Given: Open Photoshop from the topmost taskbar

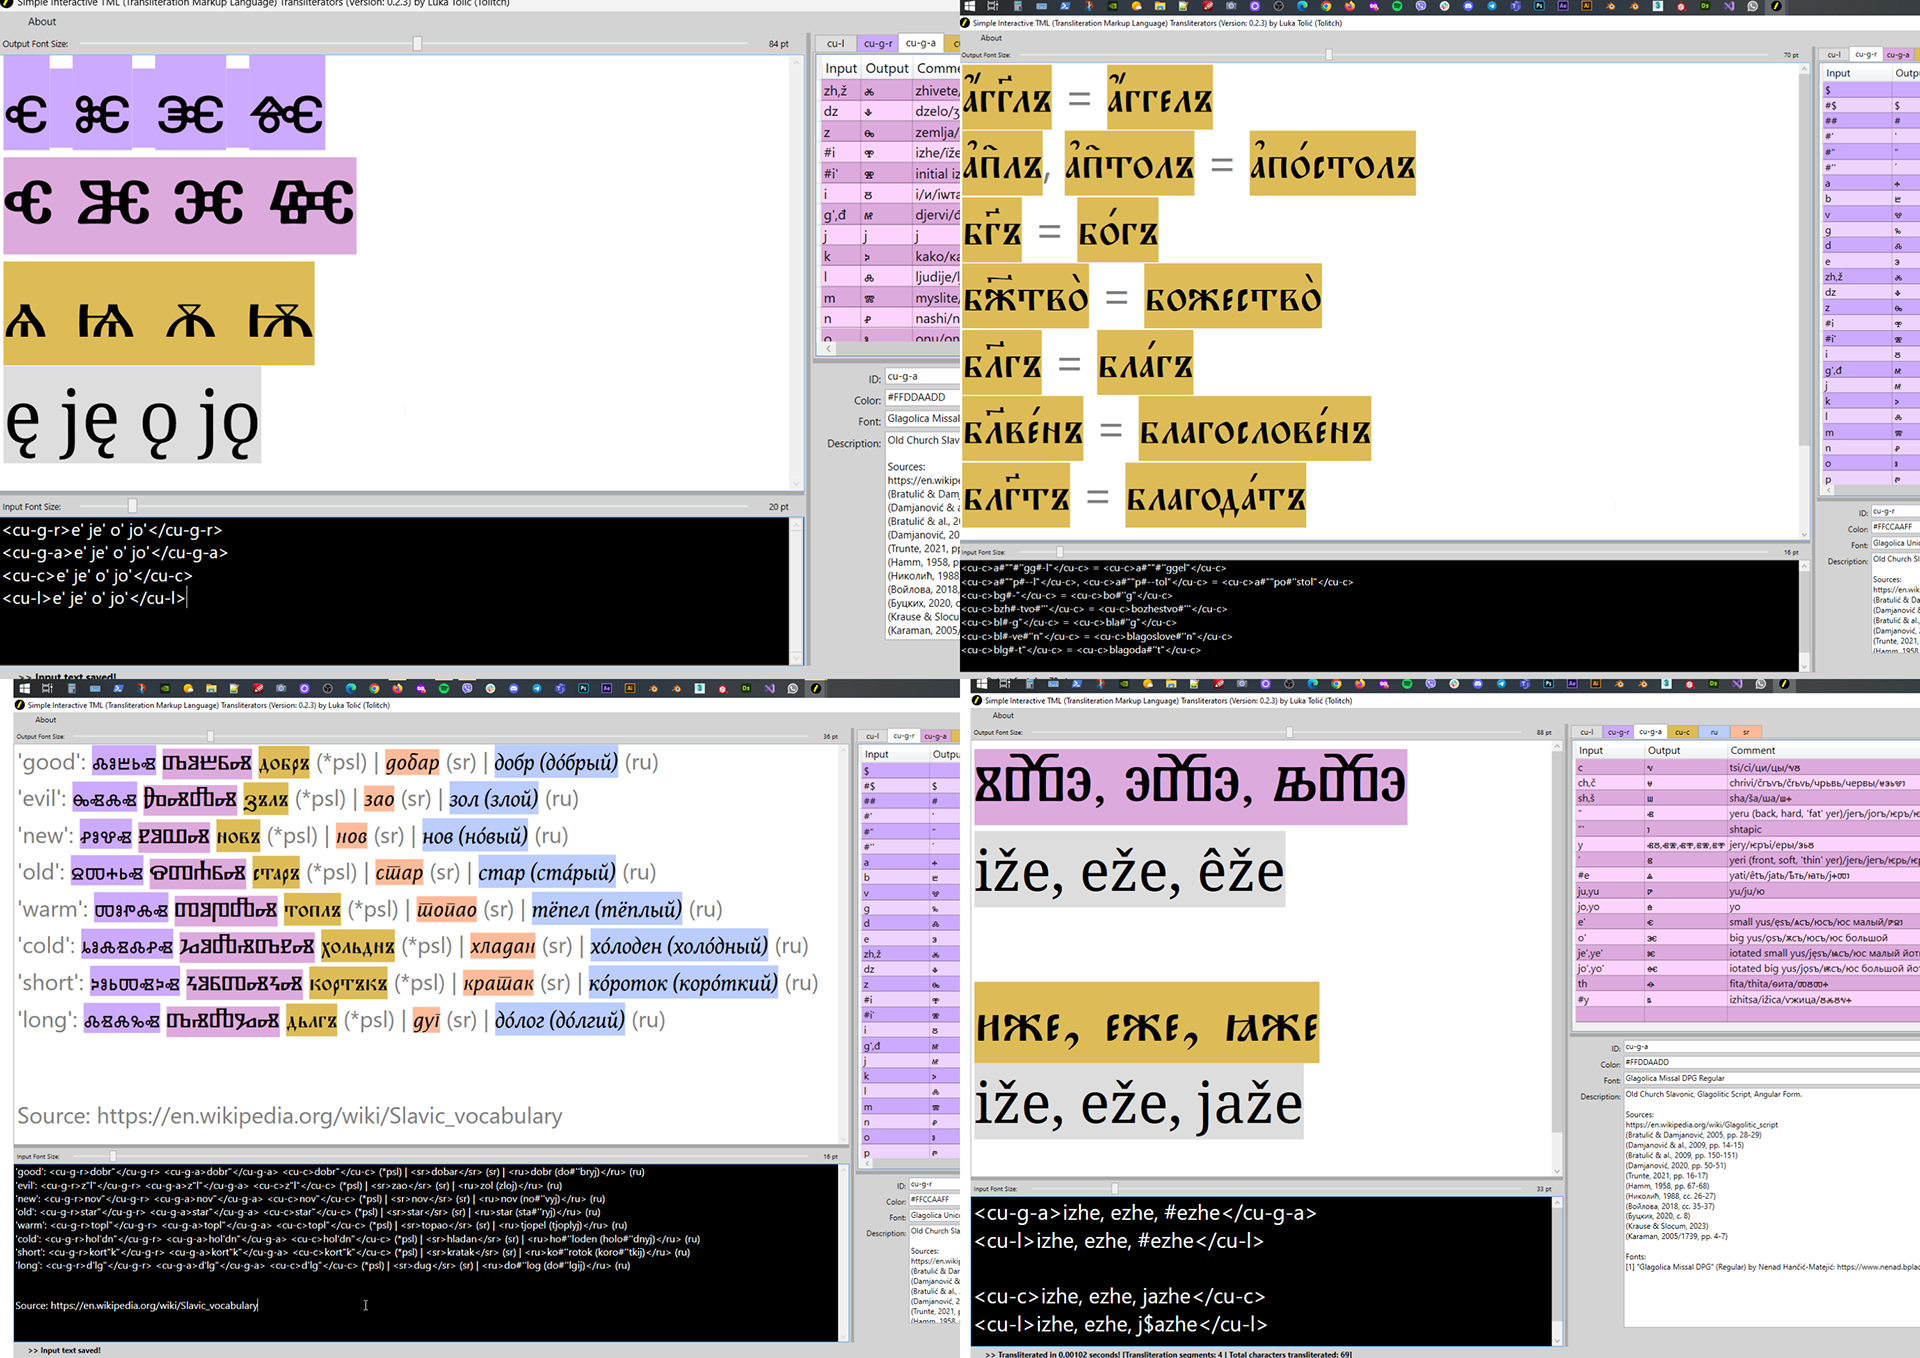Looking at the screenshot, I should tap(1539, 6).
